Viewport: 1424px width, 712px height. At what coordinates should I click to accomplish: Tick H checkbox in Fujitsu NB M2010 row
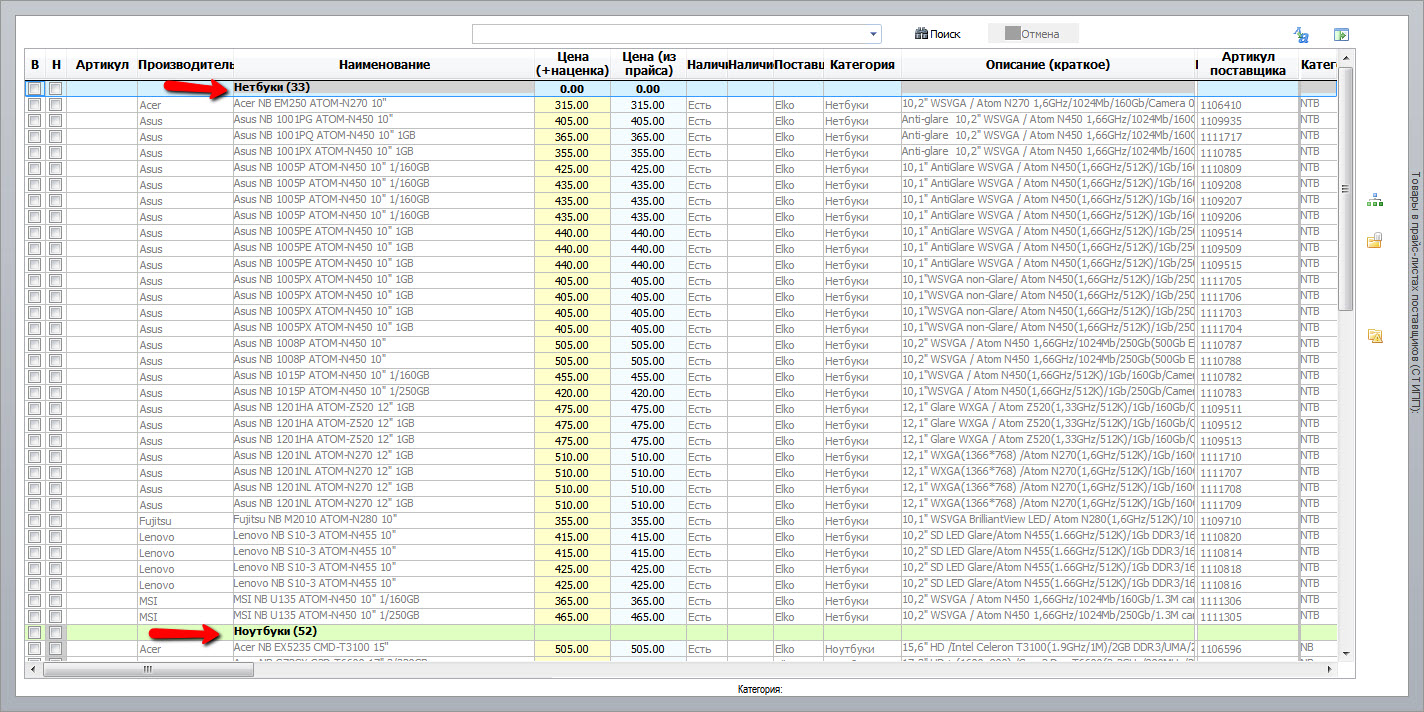coord(56,521)
